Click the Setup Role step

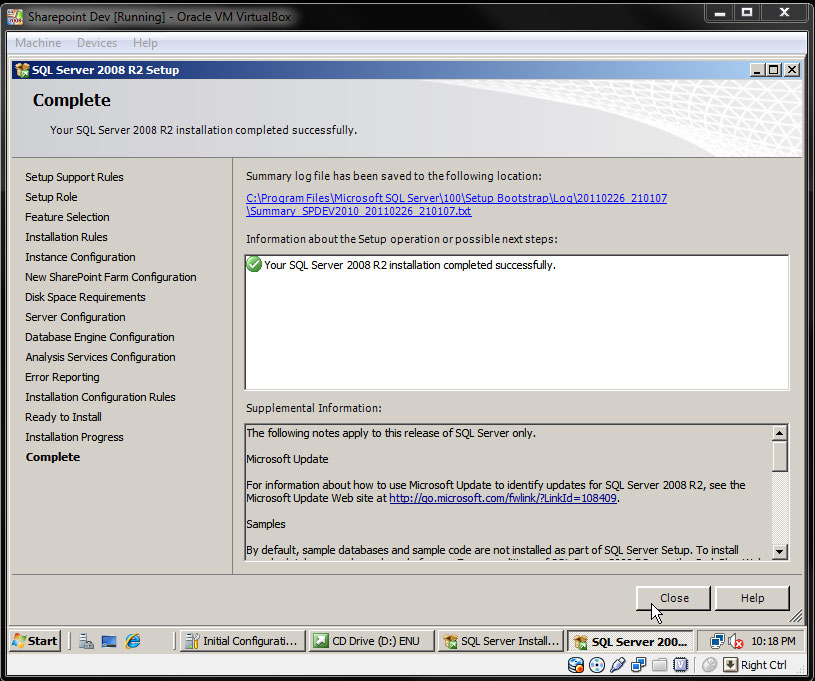point(51,197)
